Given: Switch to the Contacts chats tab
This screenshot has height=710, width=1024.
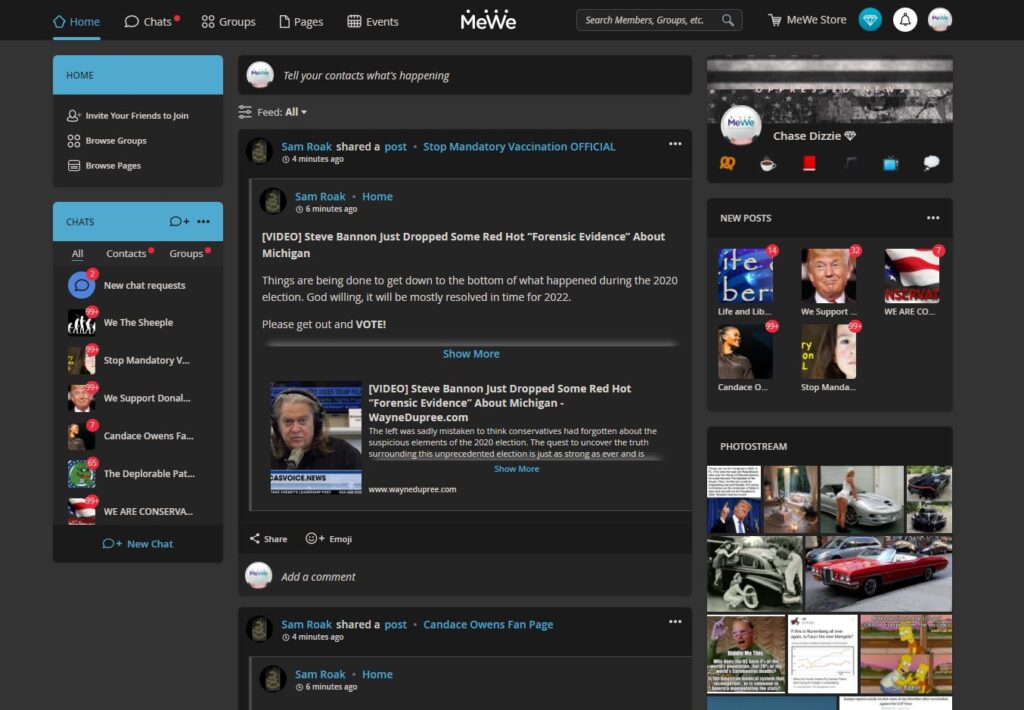Looking at the screenshot, I should point(126,253).
